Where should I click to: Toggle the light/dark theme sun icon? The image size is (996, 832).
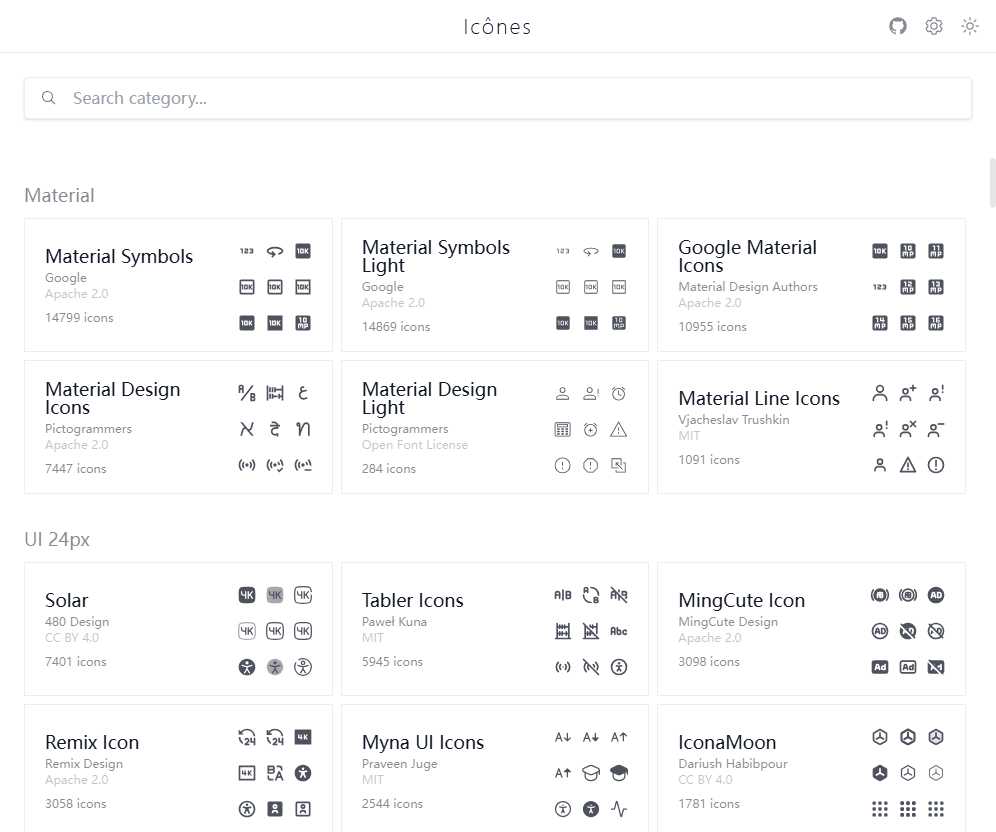(969, 26)
